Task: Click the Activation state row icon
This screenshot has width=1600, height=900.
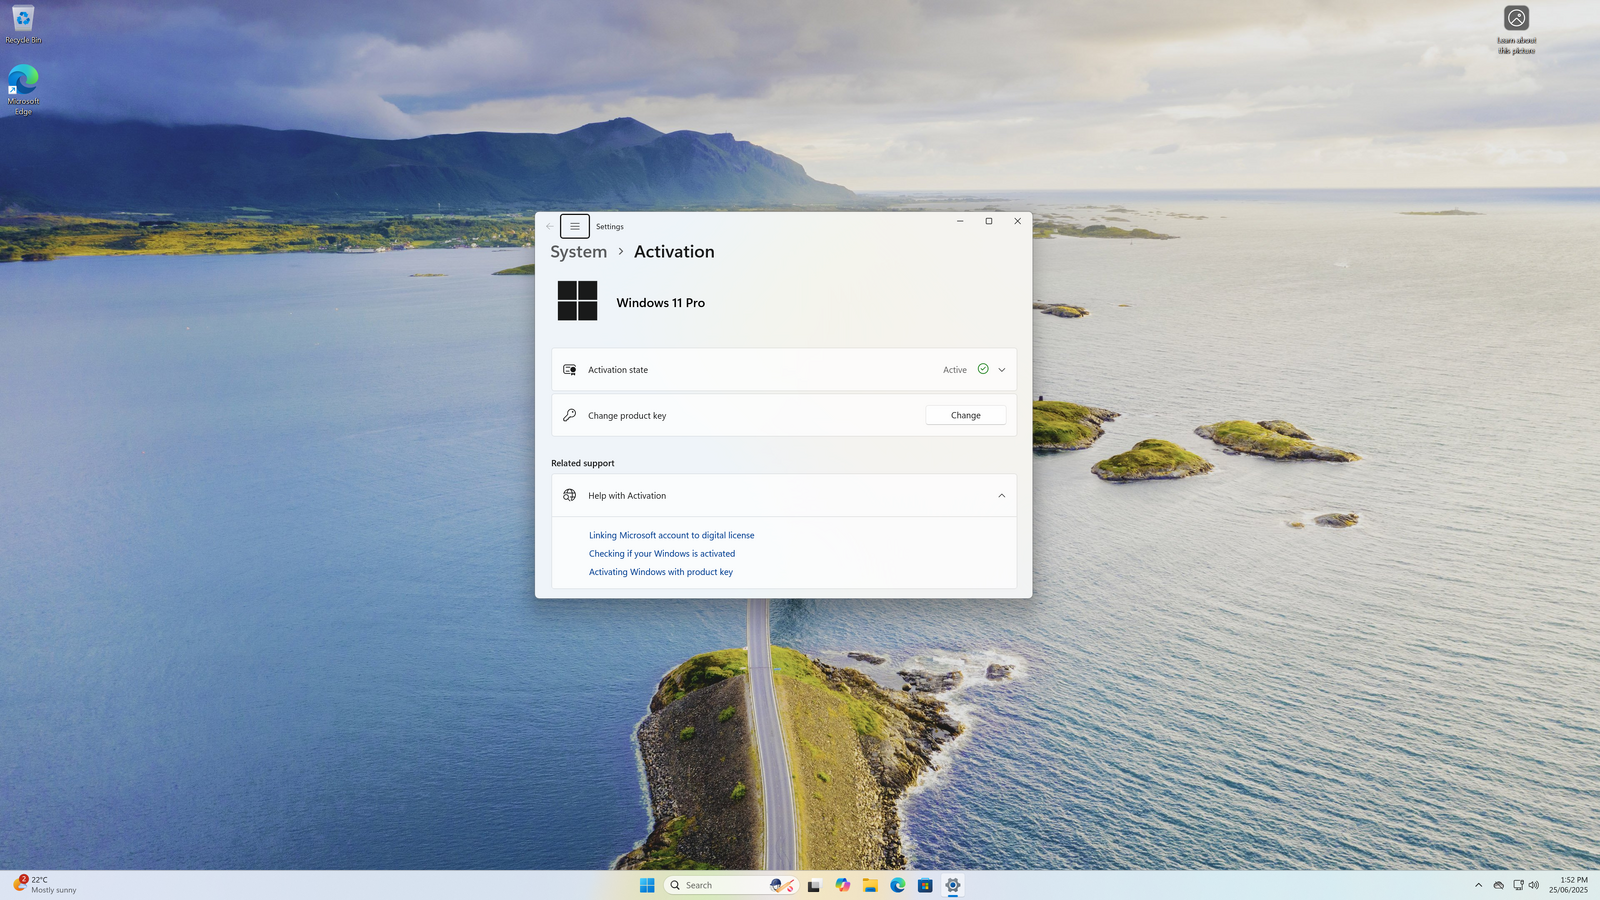Action: [x=570, y=370]
